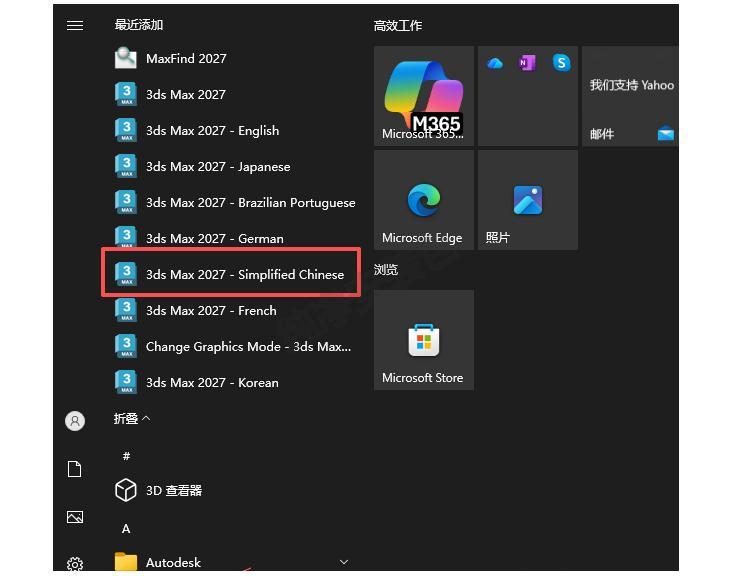Launch MaxFind 2027 from the list
The height and width of the screenshot is (576, 733).
point(232,58)
